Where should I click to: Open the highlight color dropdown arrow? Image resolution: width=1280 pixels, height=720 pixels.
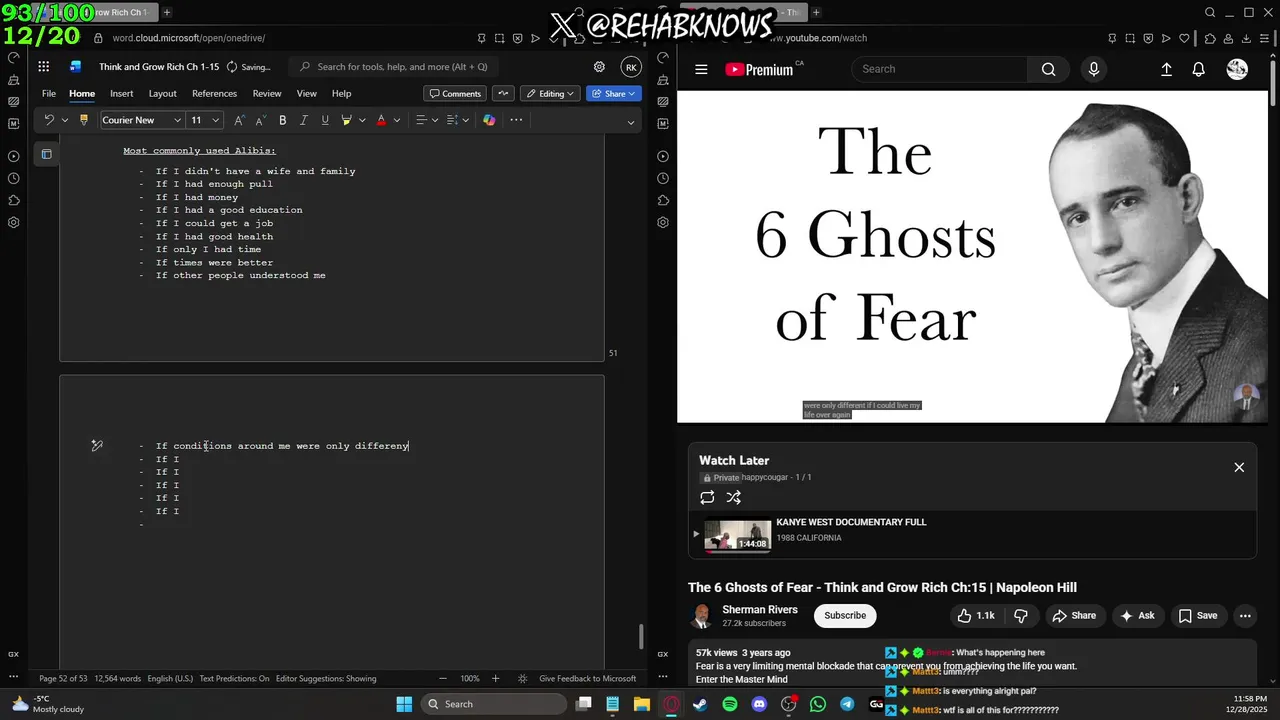click(x=362, y=120)
